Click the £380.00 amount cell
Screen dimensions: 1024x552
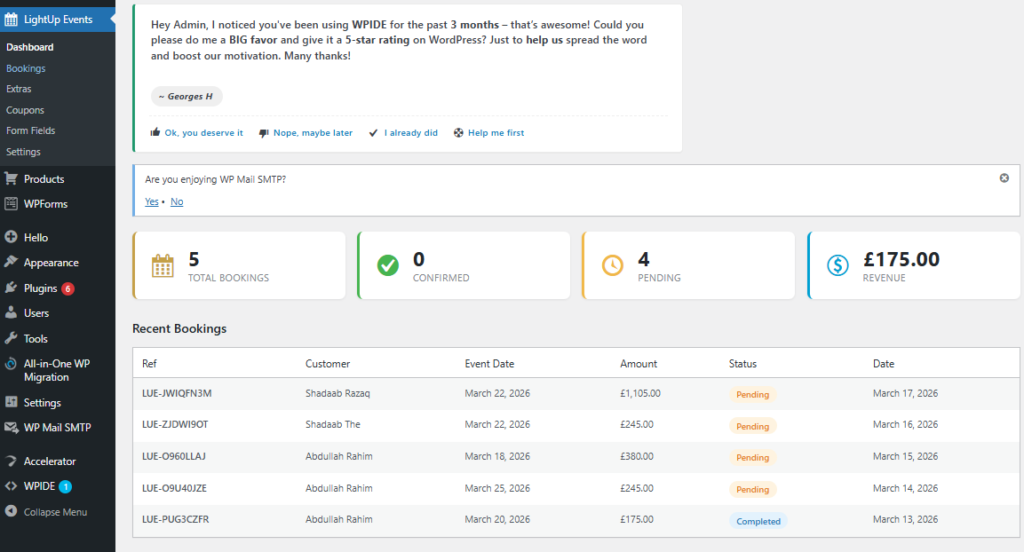[637, 457]
